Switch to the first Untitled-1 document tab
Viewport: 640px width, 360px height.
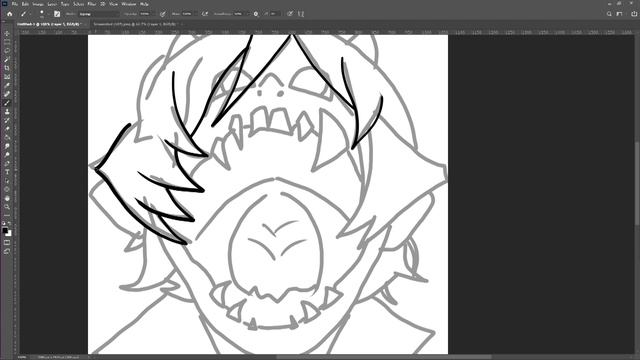48,24
